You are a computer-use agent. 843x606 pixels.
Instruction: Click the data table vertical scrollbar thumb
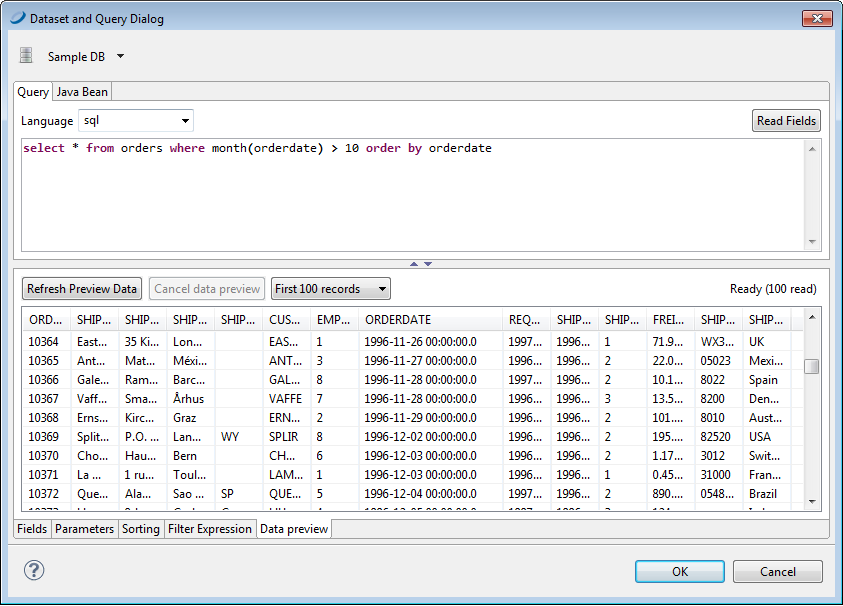[812, 366]
